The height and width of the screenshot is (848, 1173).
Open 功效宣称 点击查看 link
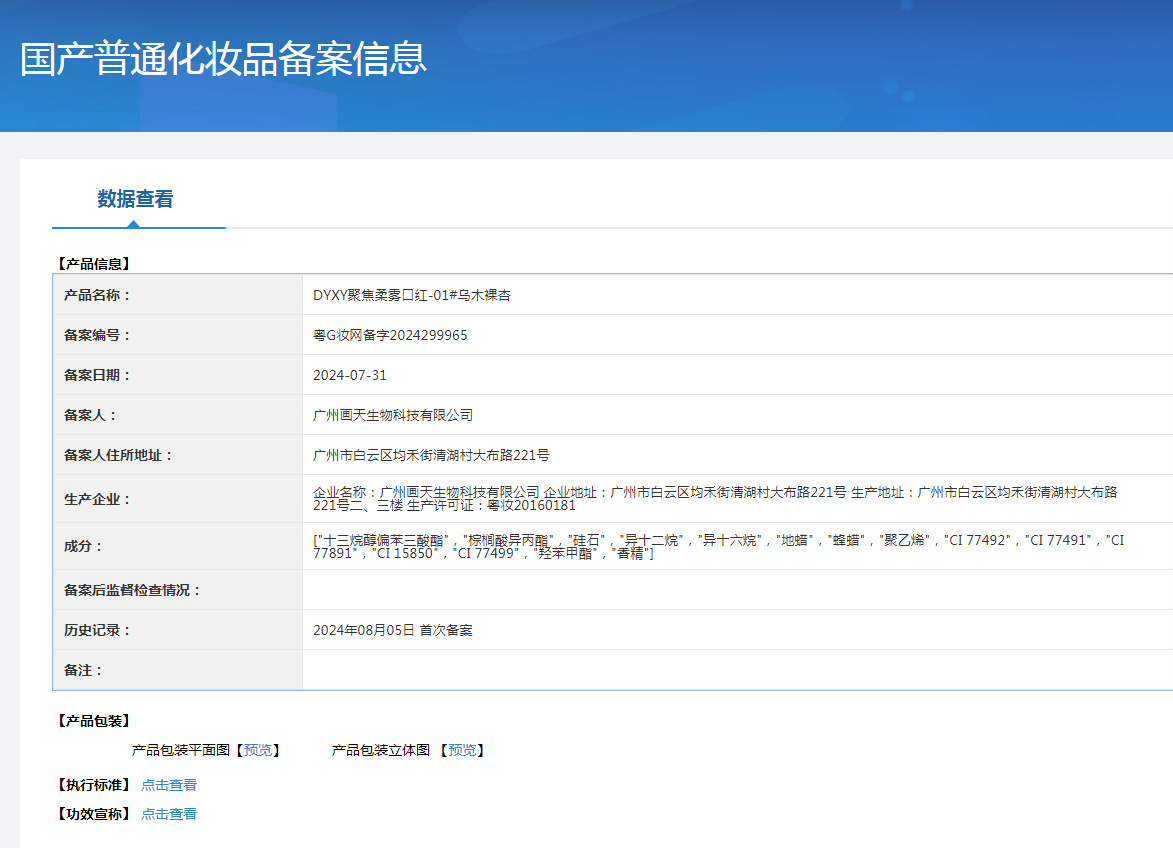169,814
